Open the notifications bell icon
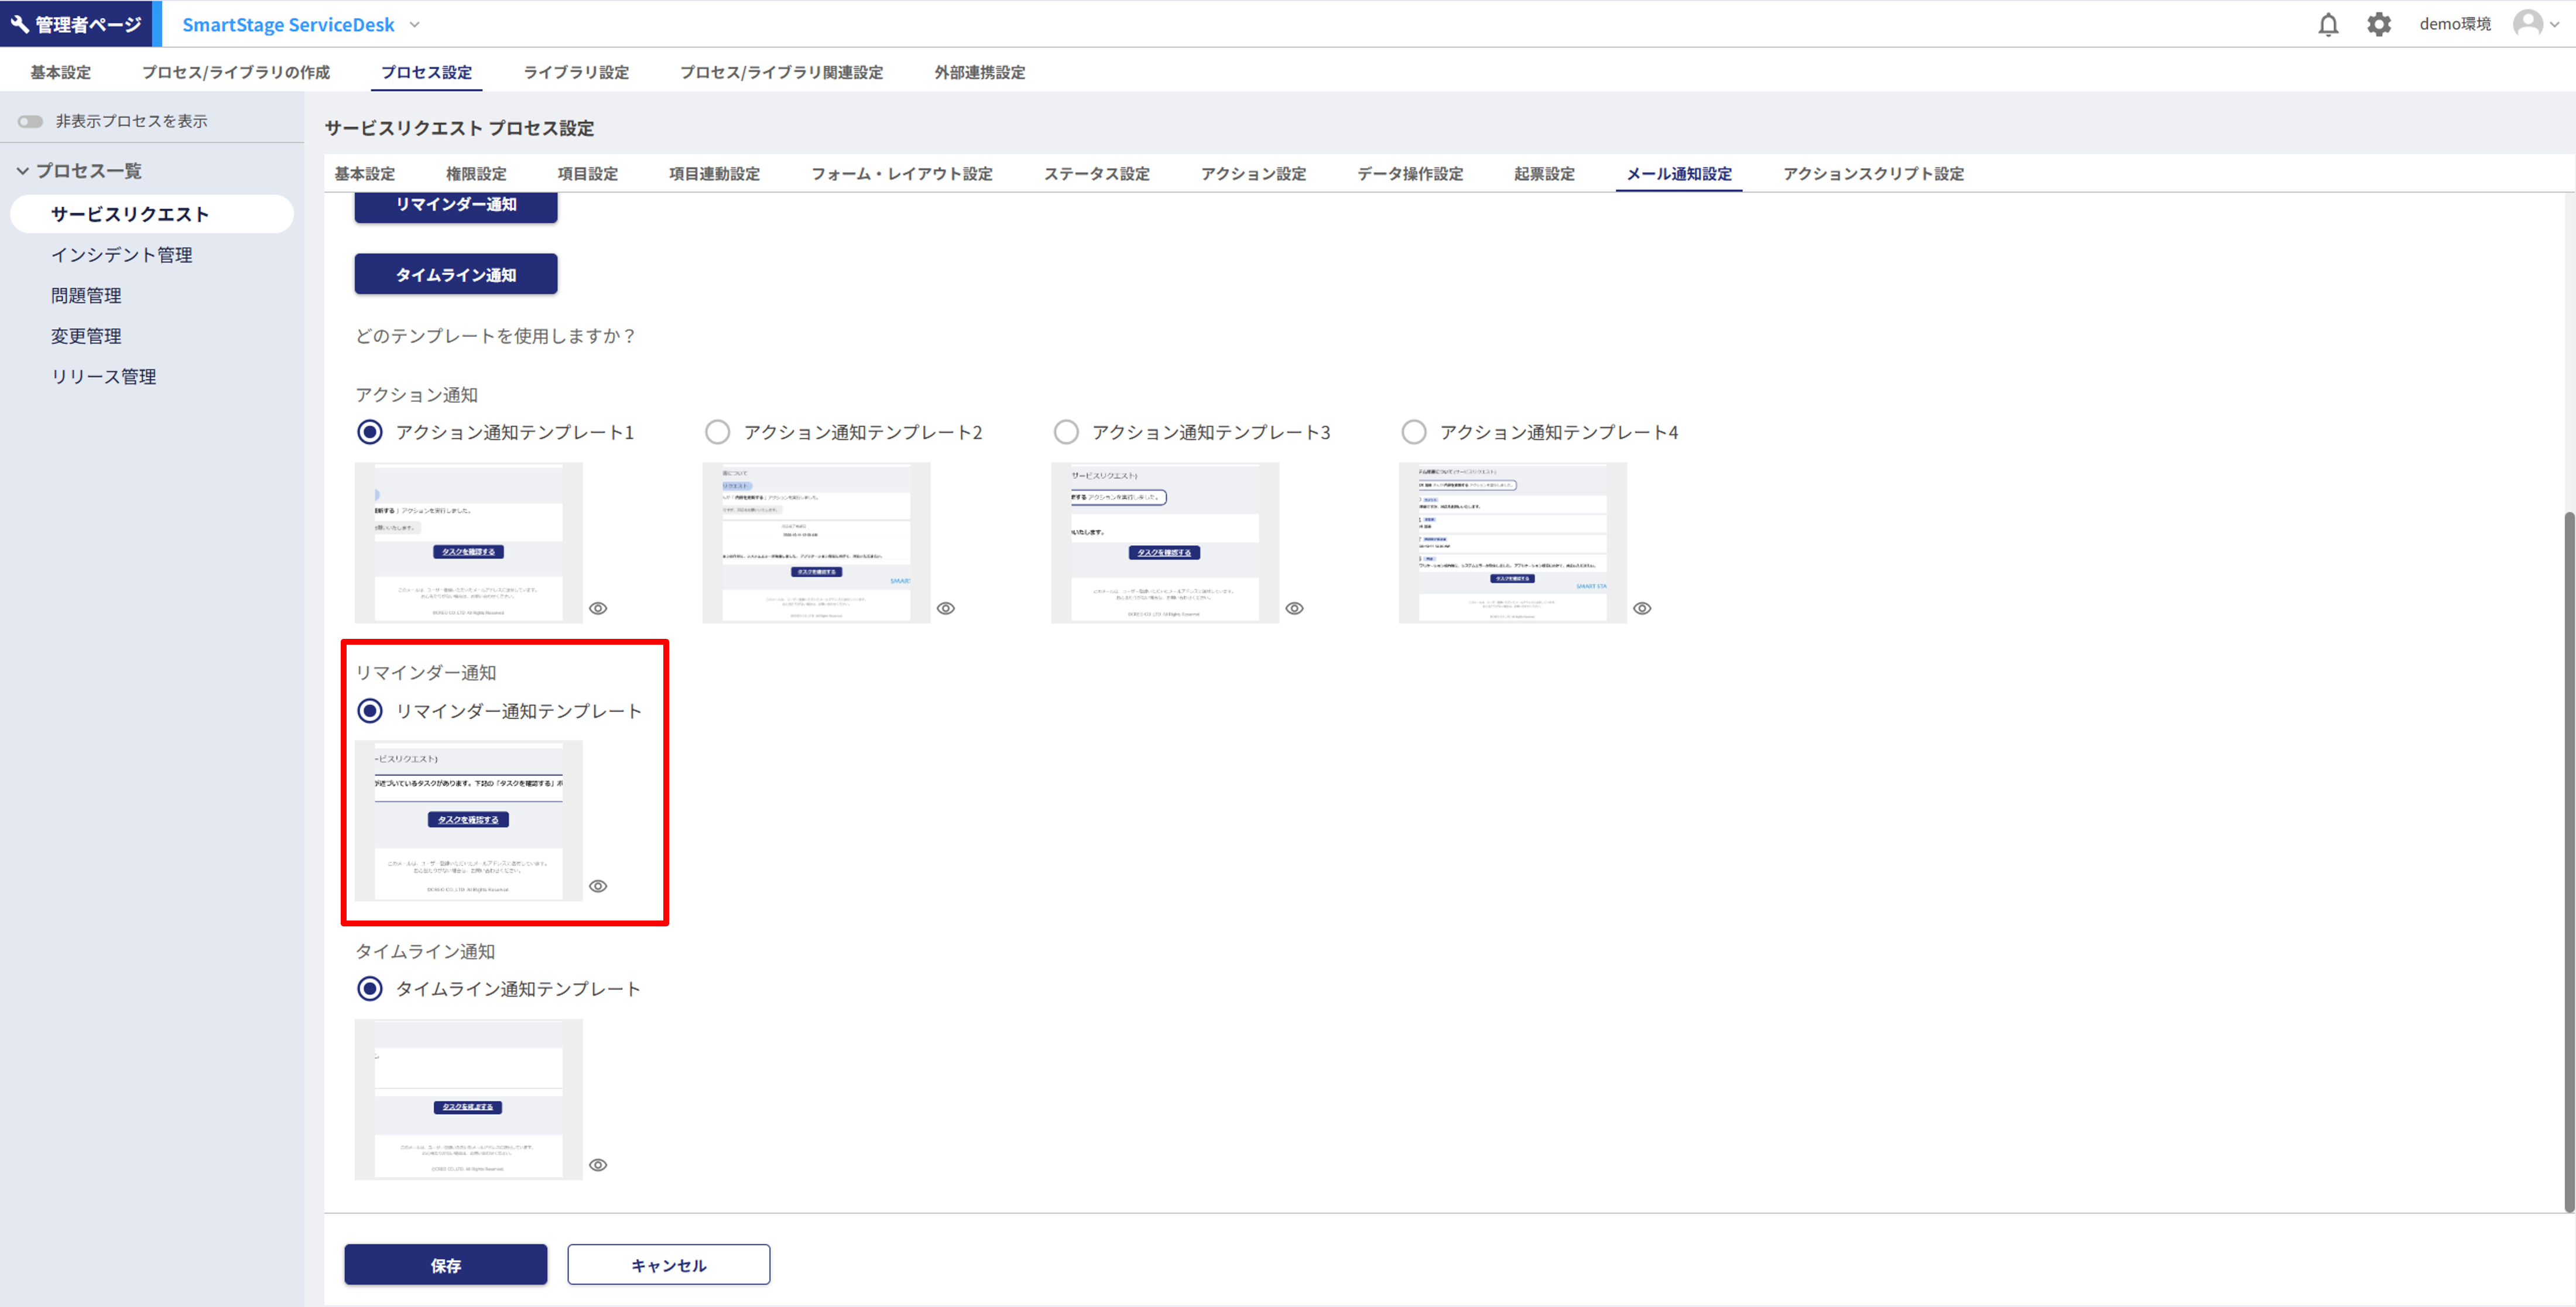Image resolution: width=2576 pixels, height=1307 pixels. 2328,24
